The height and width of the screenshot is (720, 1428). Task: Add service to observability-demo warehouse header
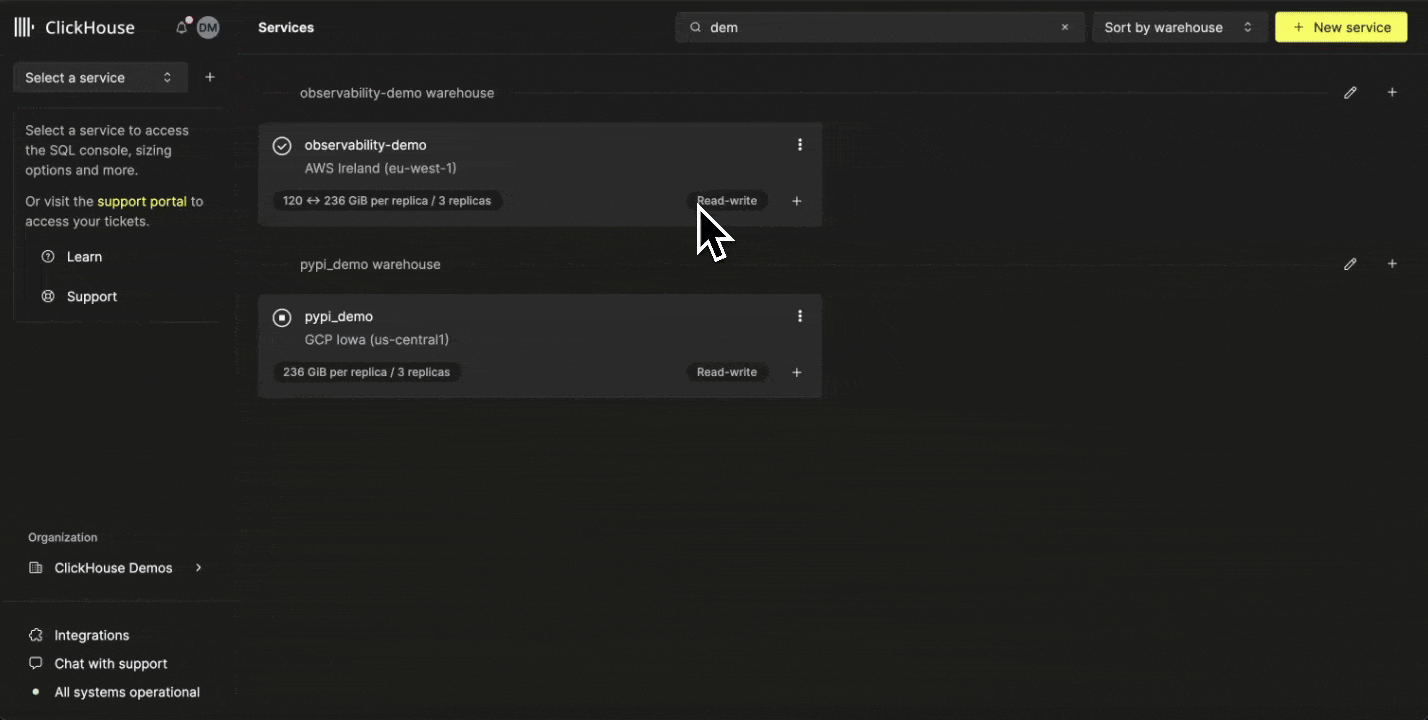1392,93
